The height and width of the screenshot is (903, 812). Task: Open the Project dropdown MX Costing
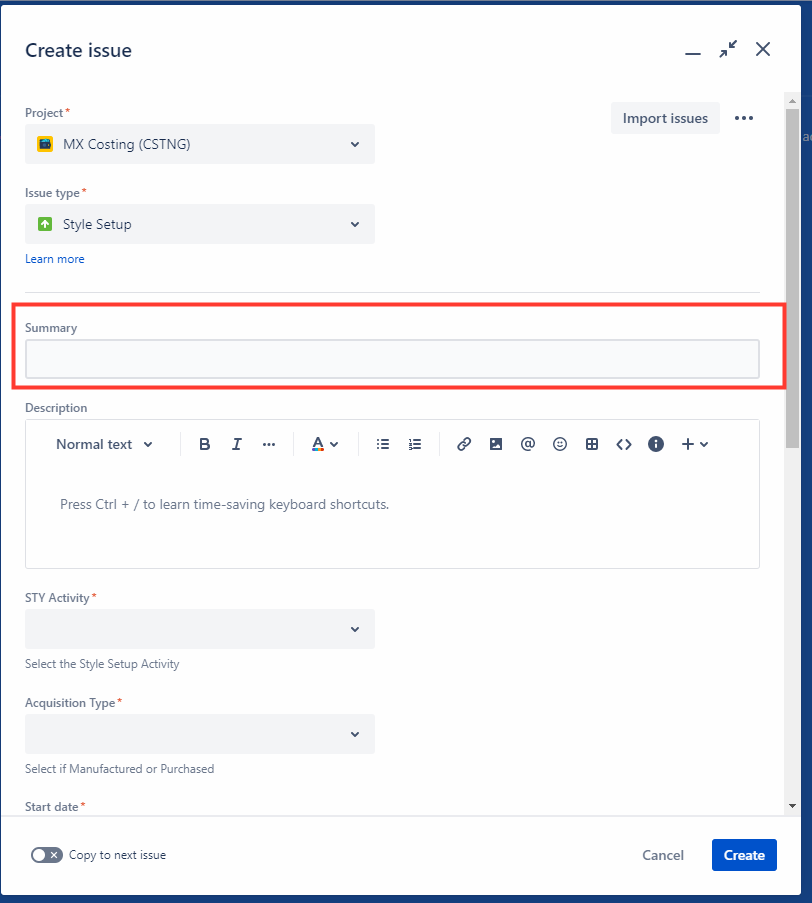click(200, 144)
